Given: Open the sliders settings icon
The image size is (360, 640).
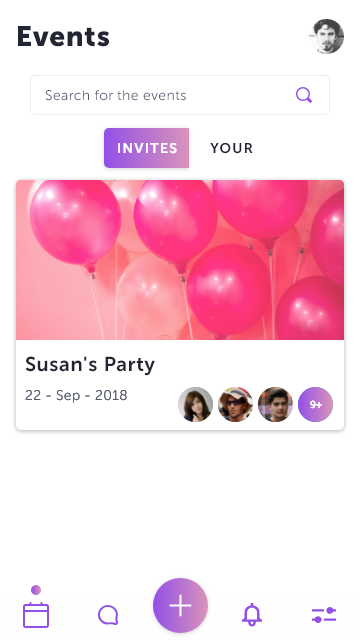Looking at the screenshot, I should (324, 615).
